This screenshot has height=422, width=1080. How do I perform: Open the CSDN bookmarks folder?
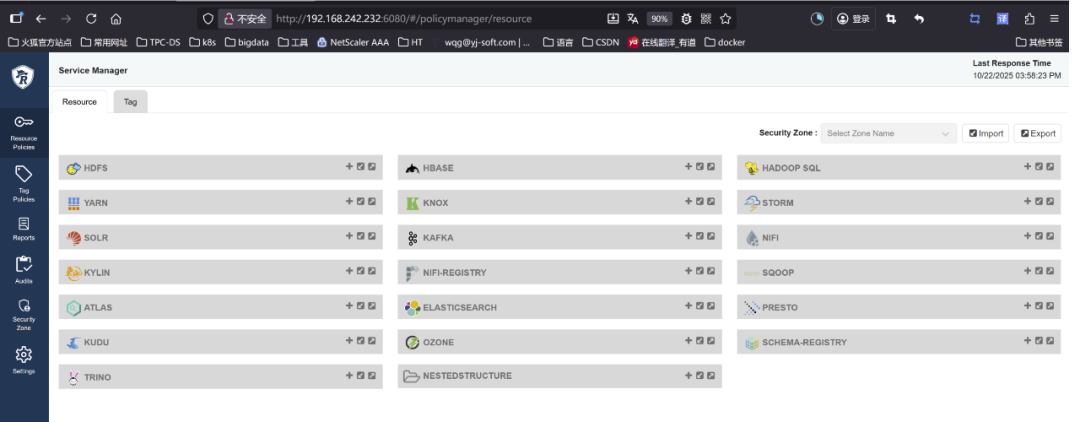click(600, 42)
